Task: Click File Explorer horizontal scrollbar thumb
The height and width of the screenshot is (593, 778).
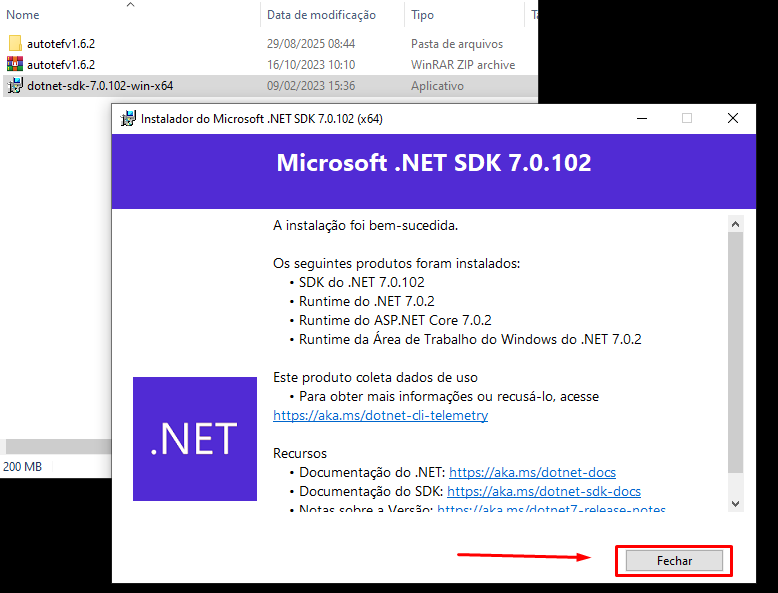Action: coord(59,446)
